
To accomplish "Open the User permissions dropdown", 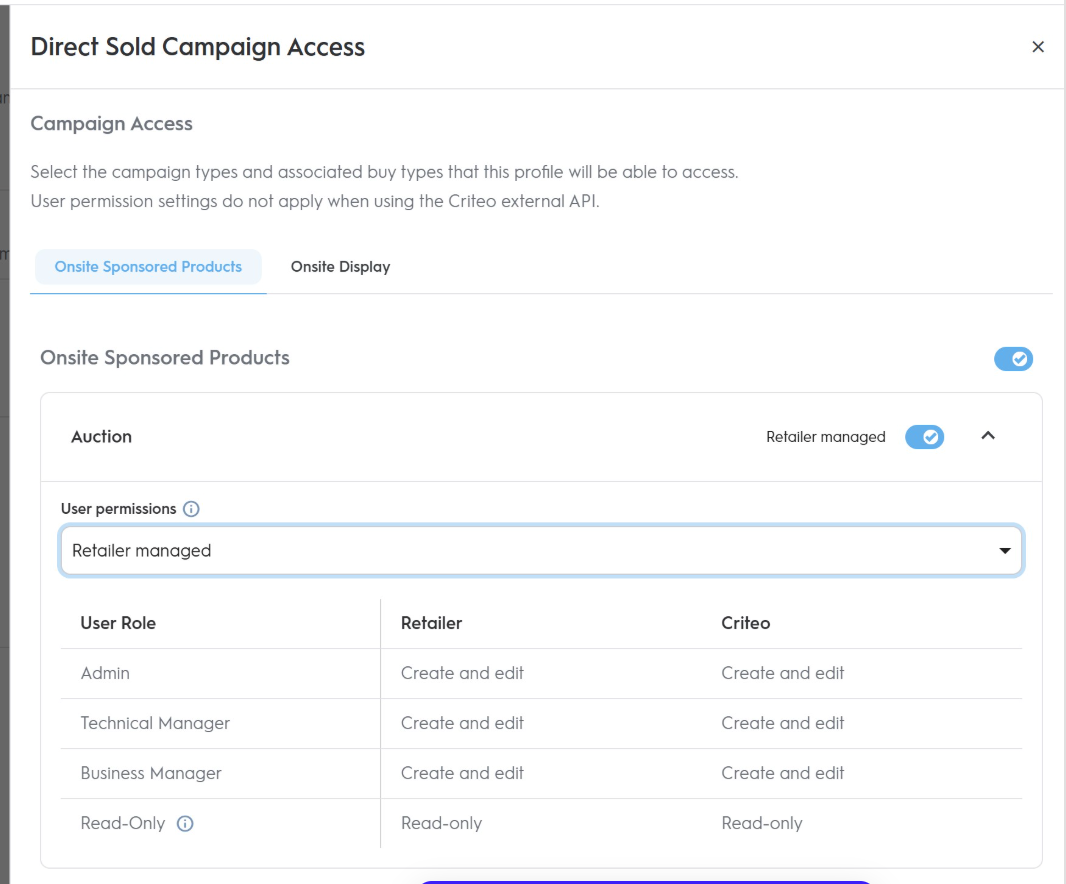I will (x=541, y=551).
